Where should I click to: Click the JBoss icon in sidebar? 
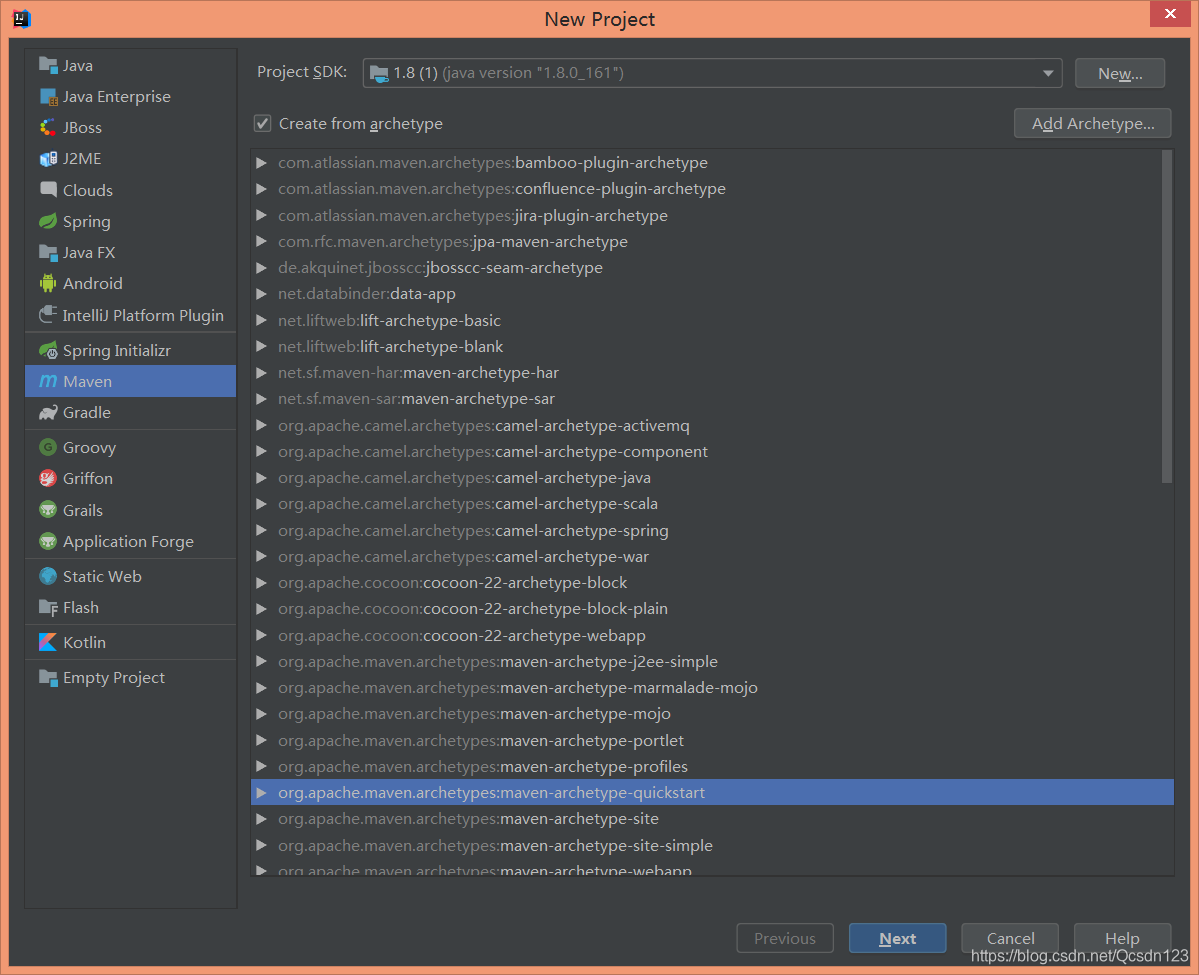click(48, 128)
